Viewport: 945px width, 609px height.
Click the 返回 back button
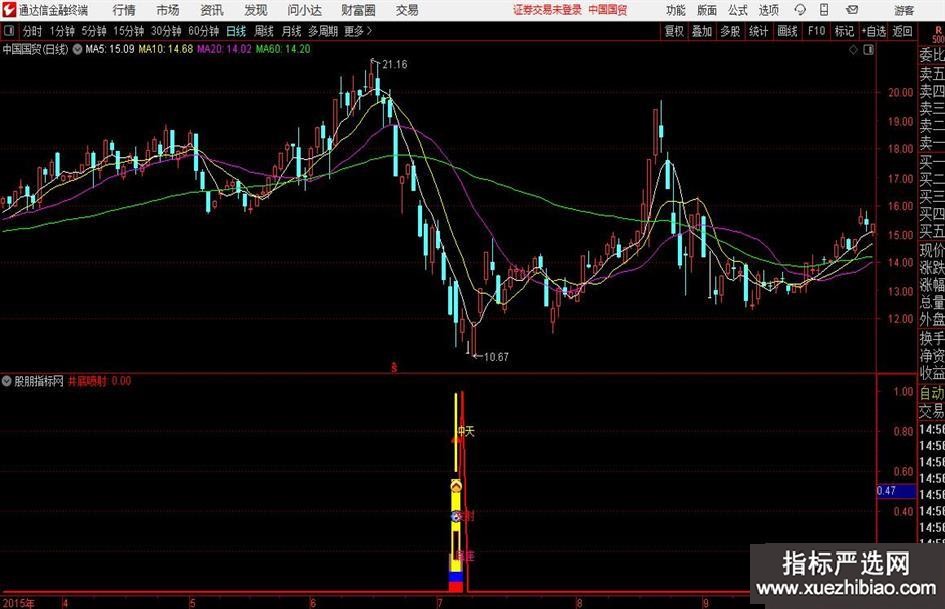(902, 31)
